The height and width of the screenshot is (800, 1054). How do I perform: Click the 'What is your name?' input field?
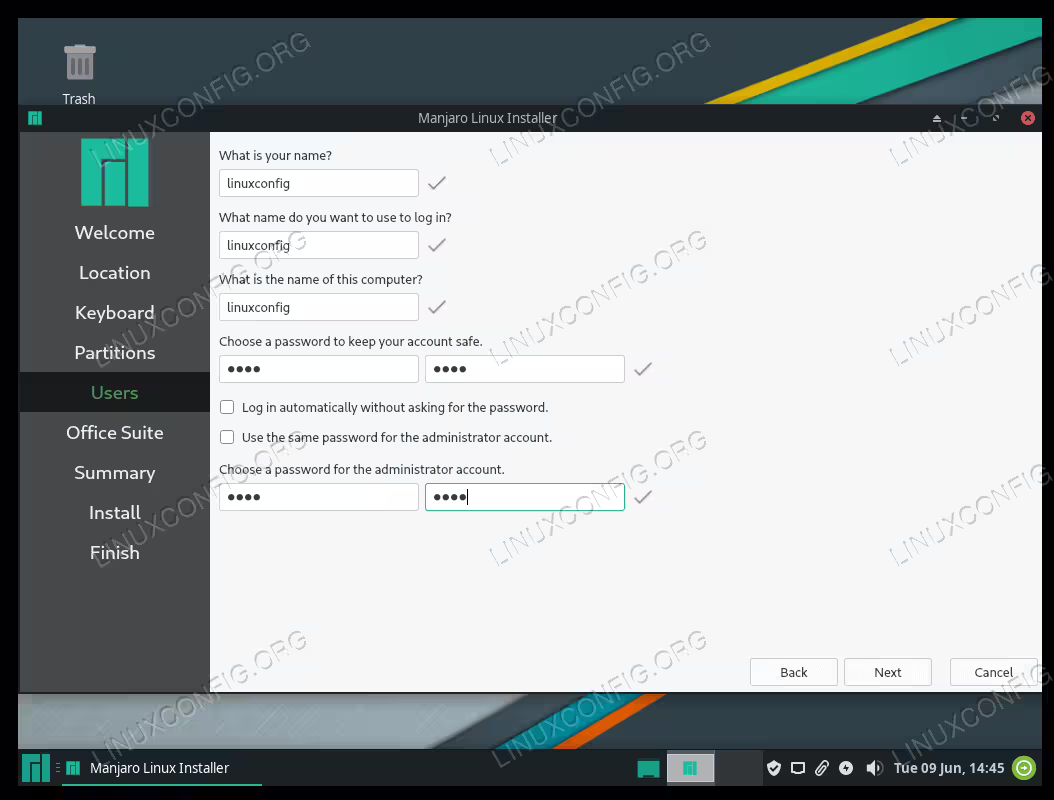(x=319, y=183)
